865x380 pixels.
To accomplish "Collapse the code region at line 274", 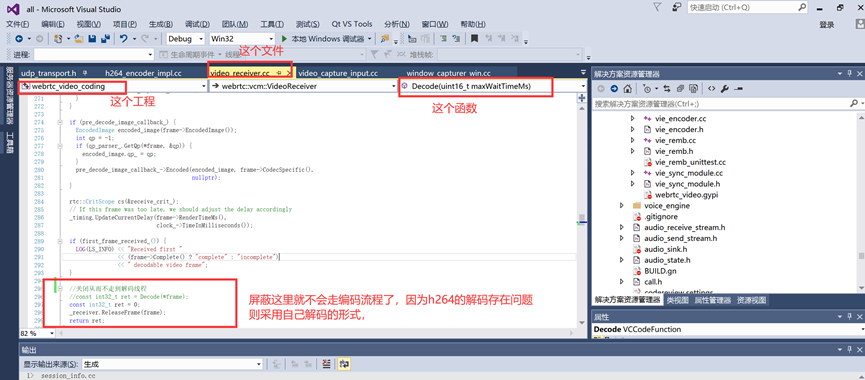I will pyautogui.click(x=60, y=121).
